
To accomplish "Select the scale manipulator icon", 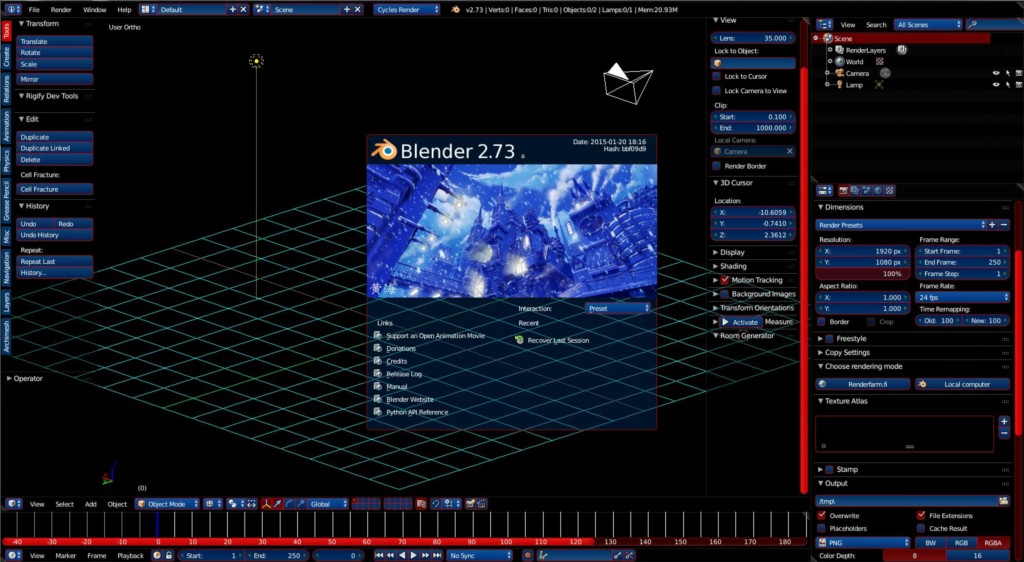I will coord(300,504).
